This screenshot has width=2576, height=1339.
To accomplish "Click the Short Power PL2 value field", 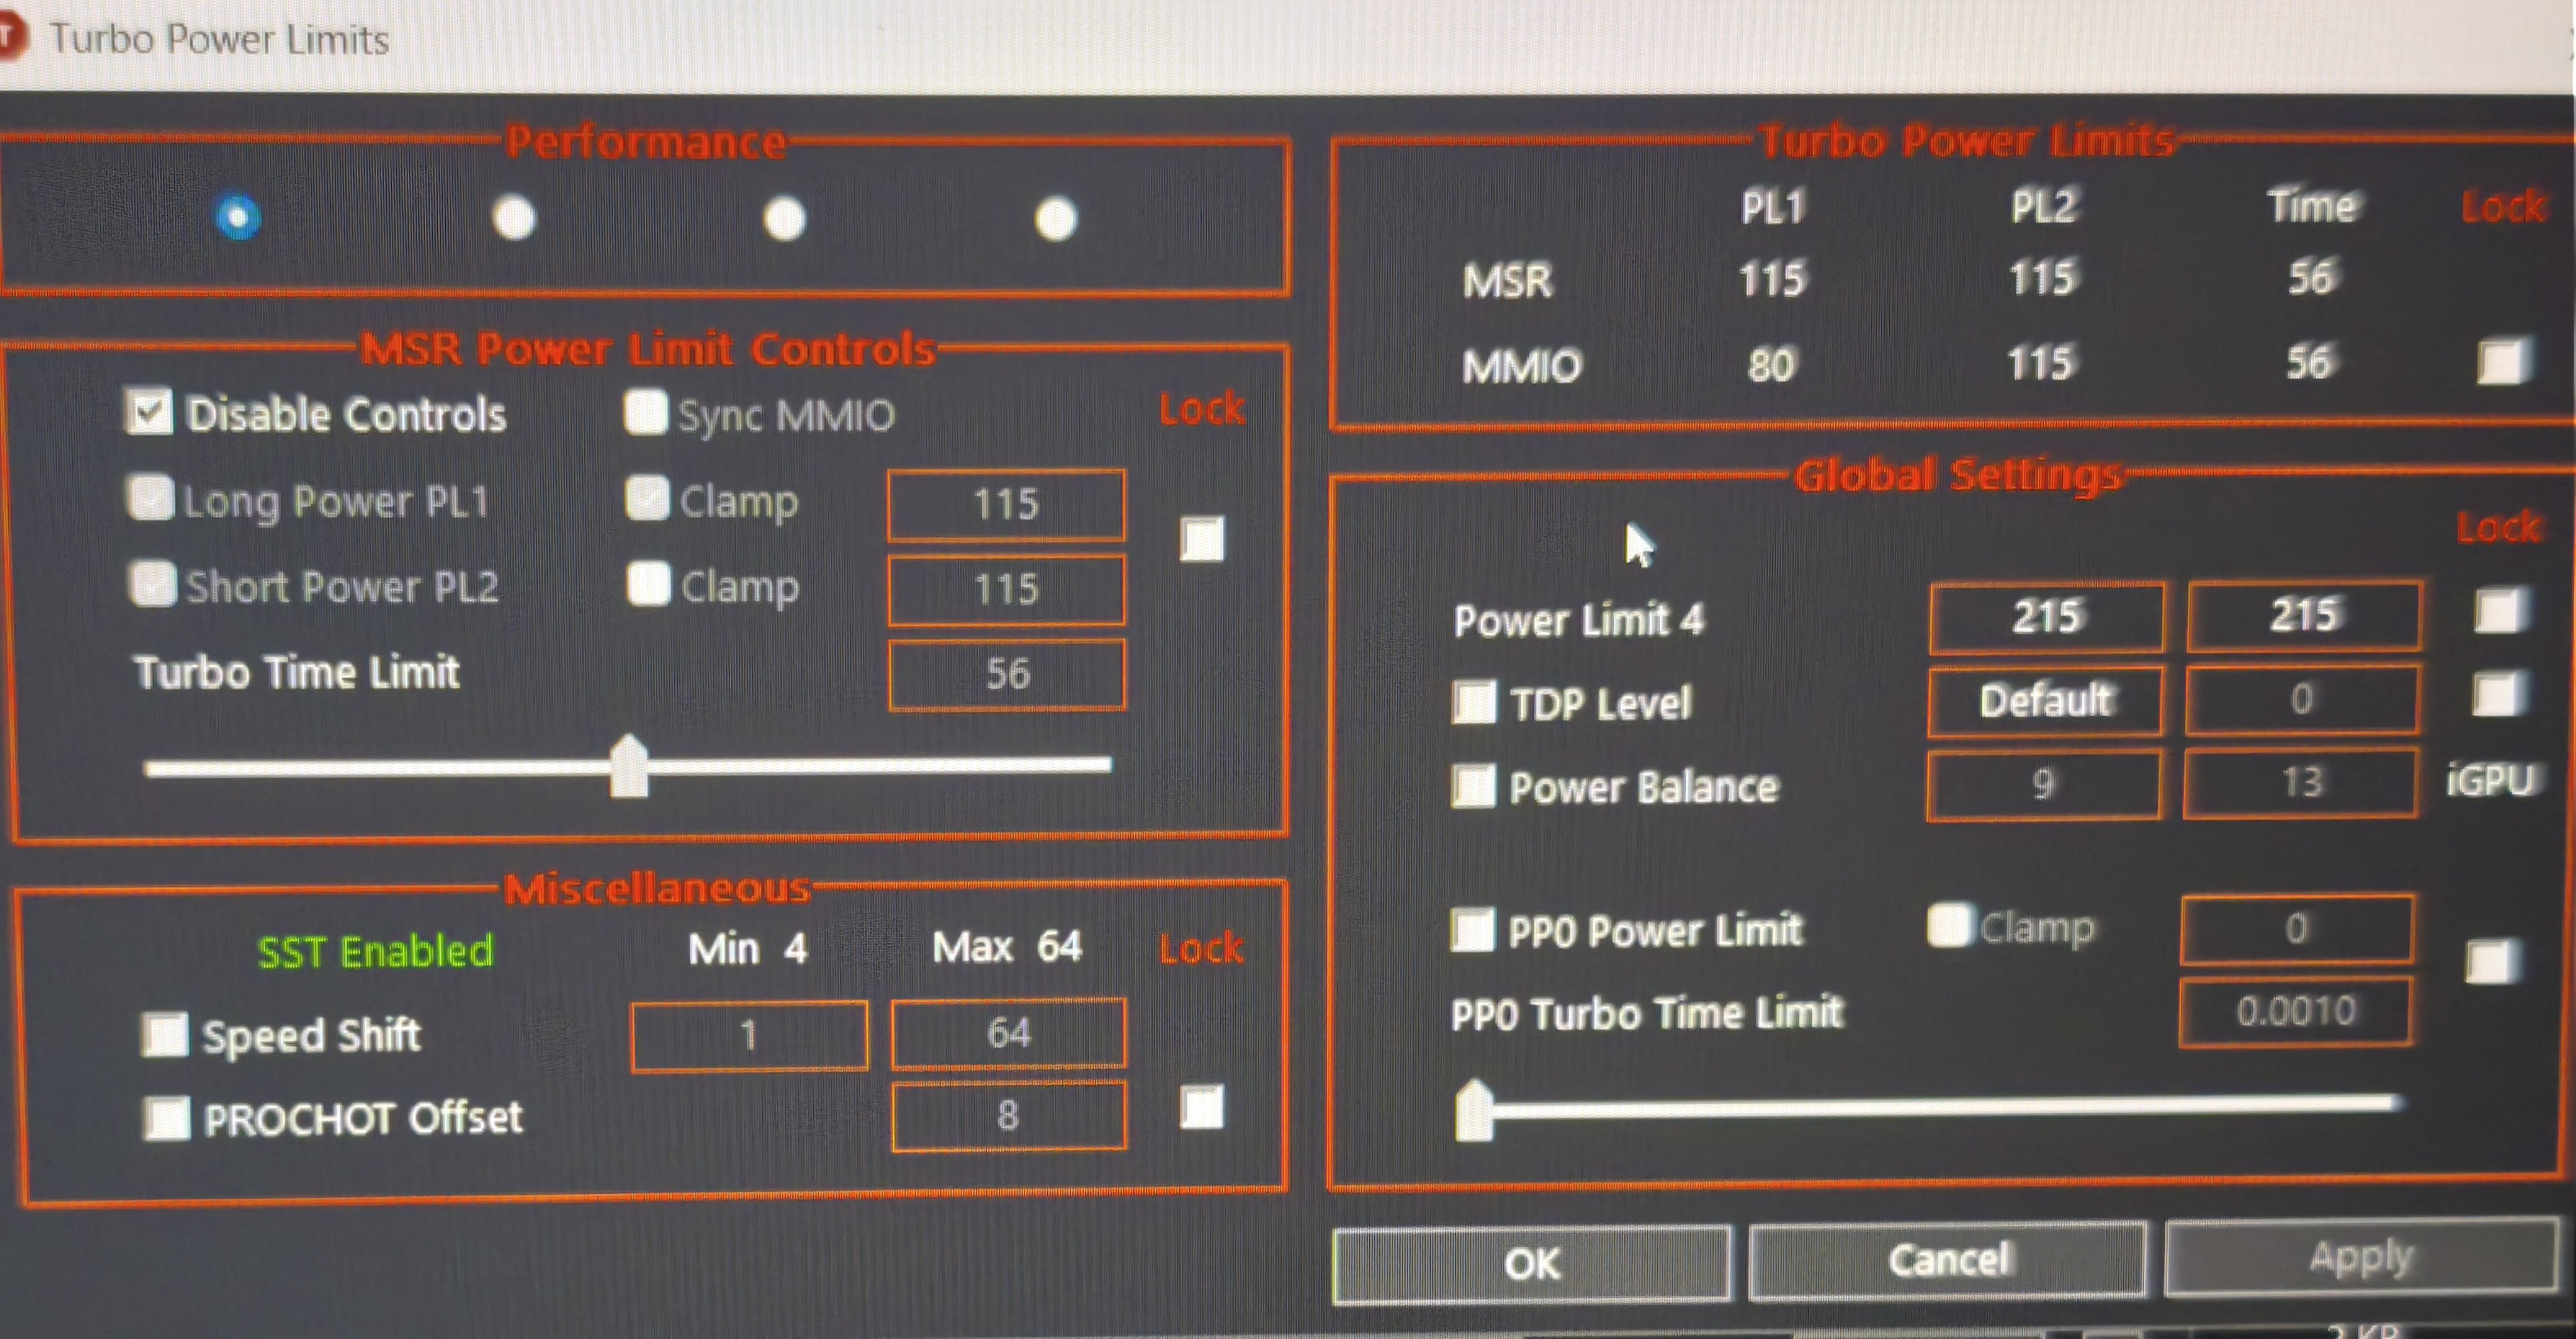I will click(1006, 589).
